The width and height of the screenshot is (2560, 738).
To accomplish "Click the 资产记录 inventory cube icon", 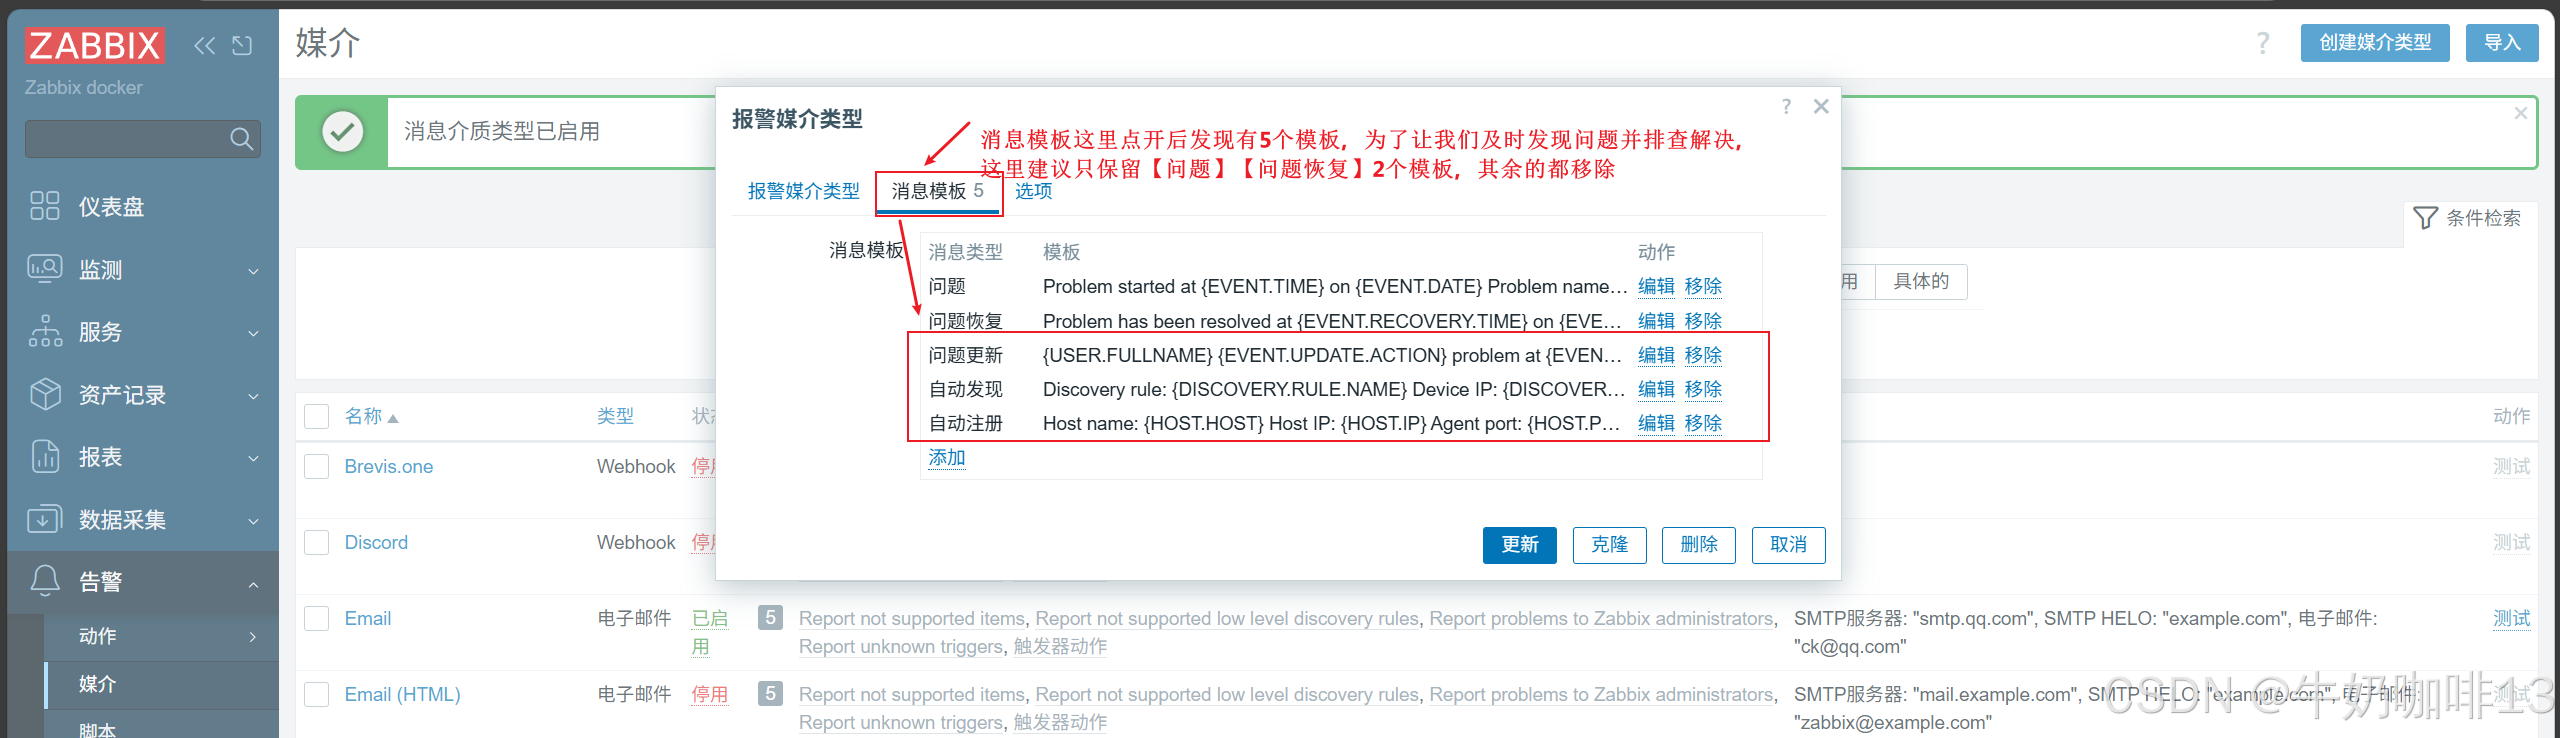I will [45, 394].
